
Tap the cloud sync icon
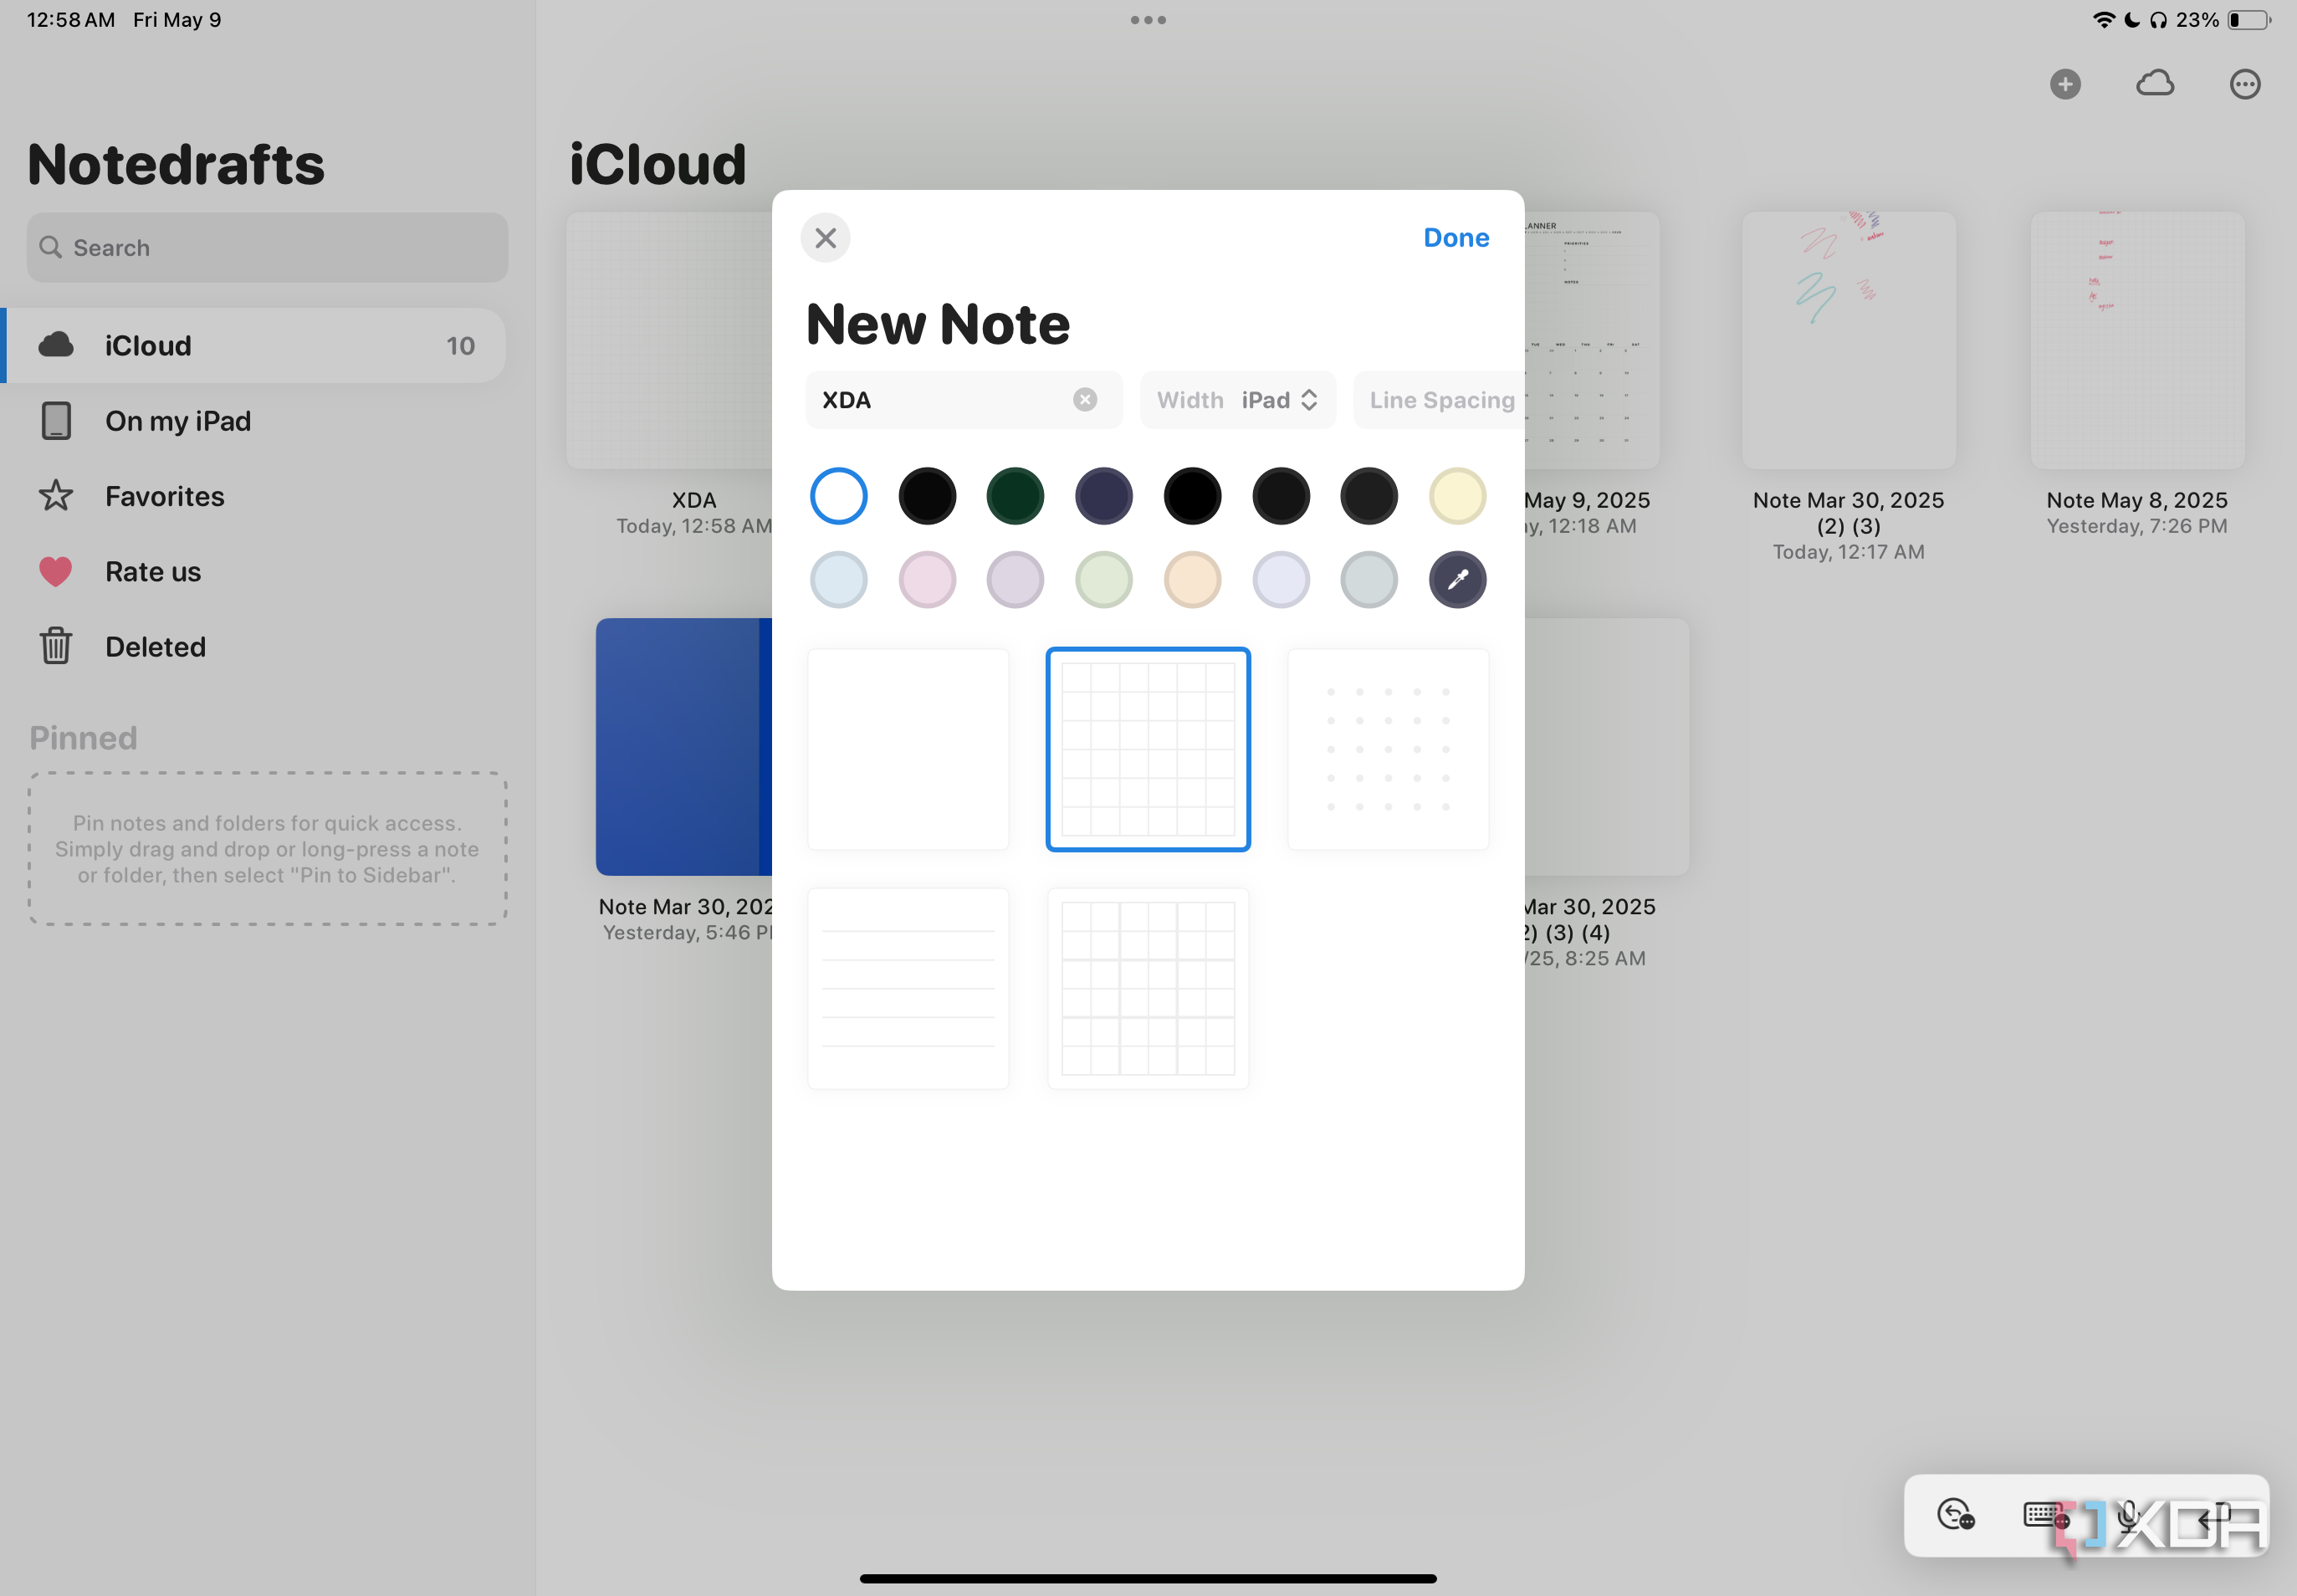click(x=2155, y=84)
